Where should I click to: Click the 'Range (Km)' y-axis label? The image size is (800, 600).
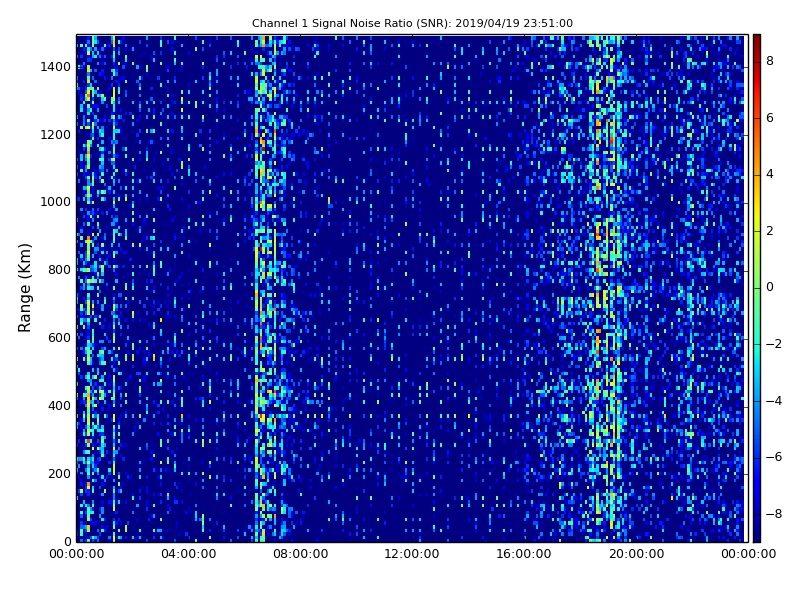coord(24,288)
